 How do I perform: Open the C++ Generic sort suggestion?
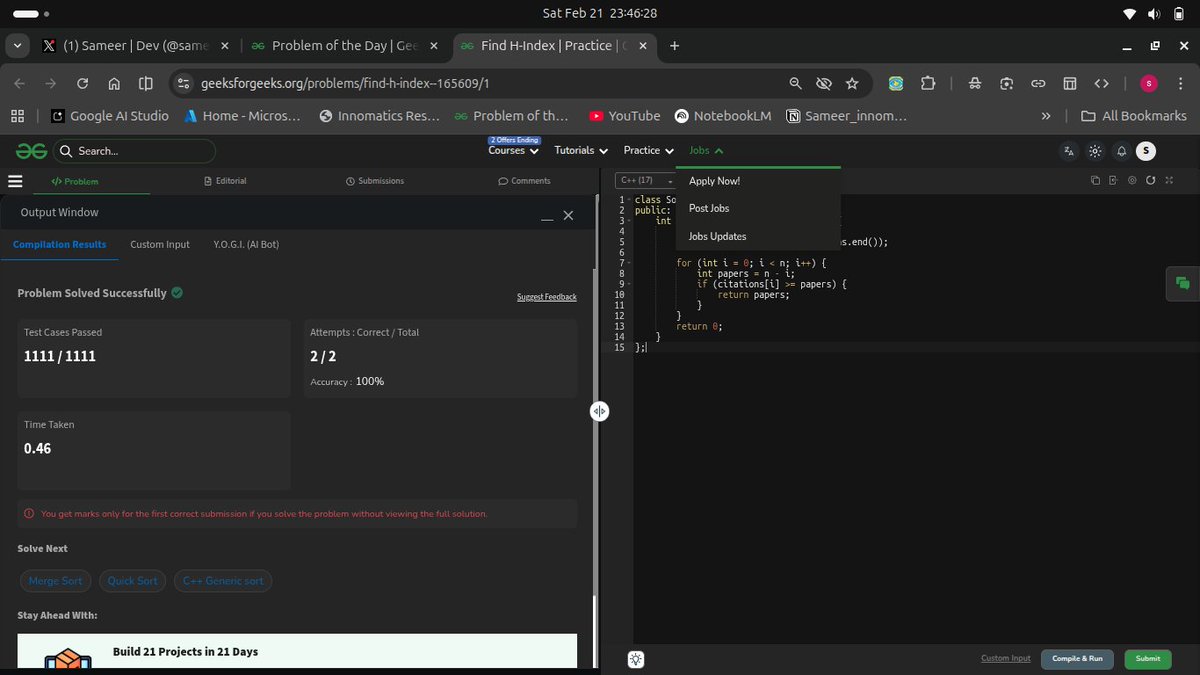pos(223,581)
